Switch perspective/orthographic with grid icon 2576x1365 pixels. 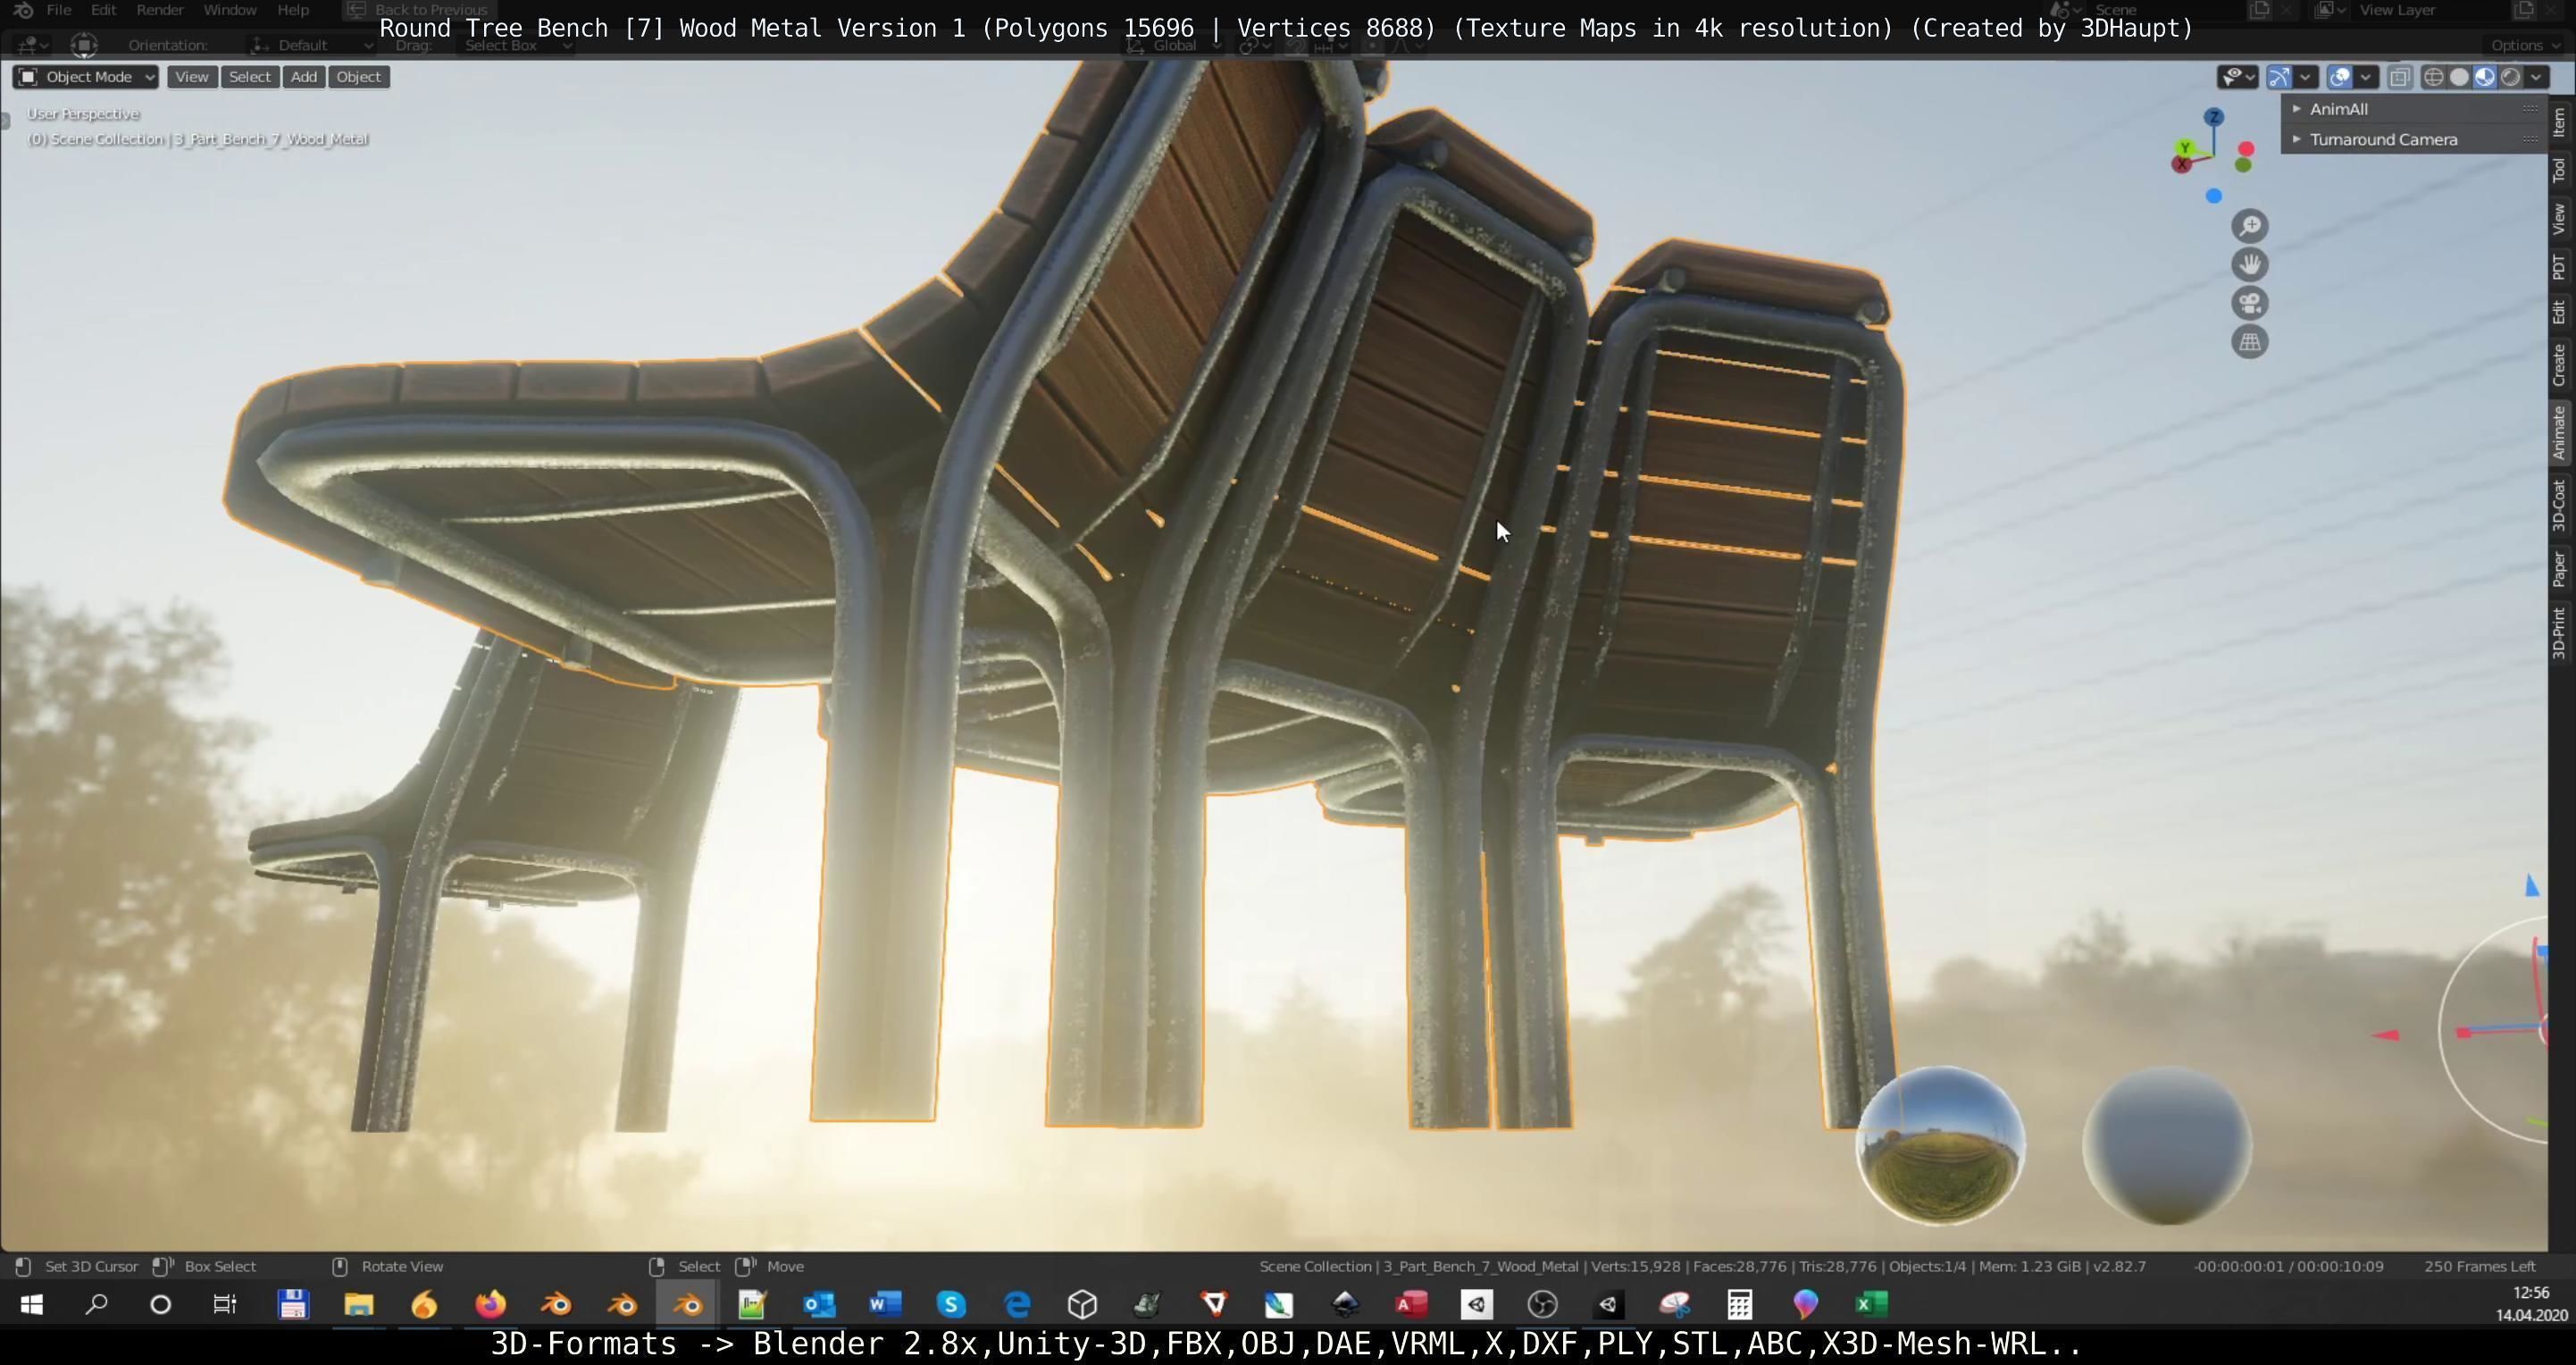(2249, 342)
